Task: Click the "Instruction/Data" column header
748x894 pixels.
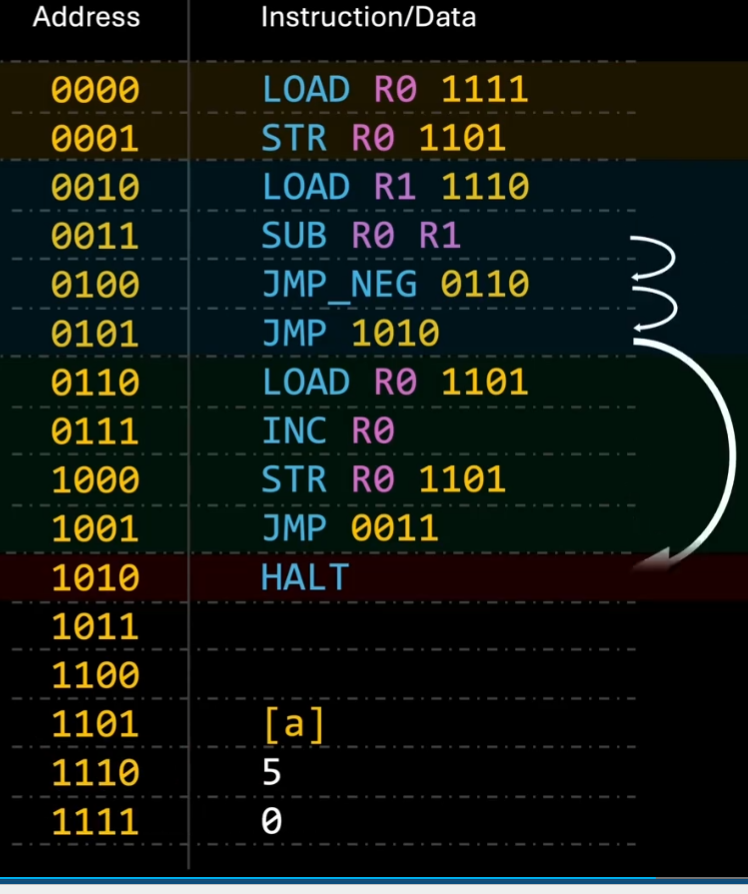Action: point(368,17)
